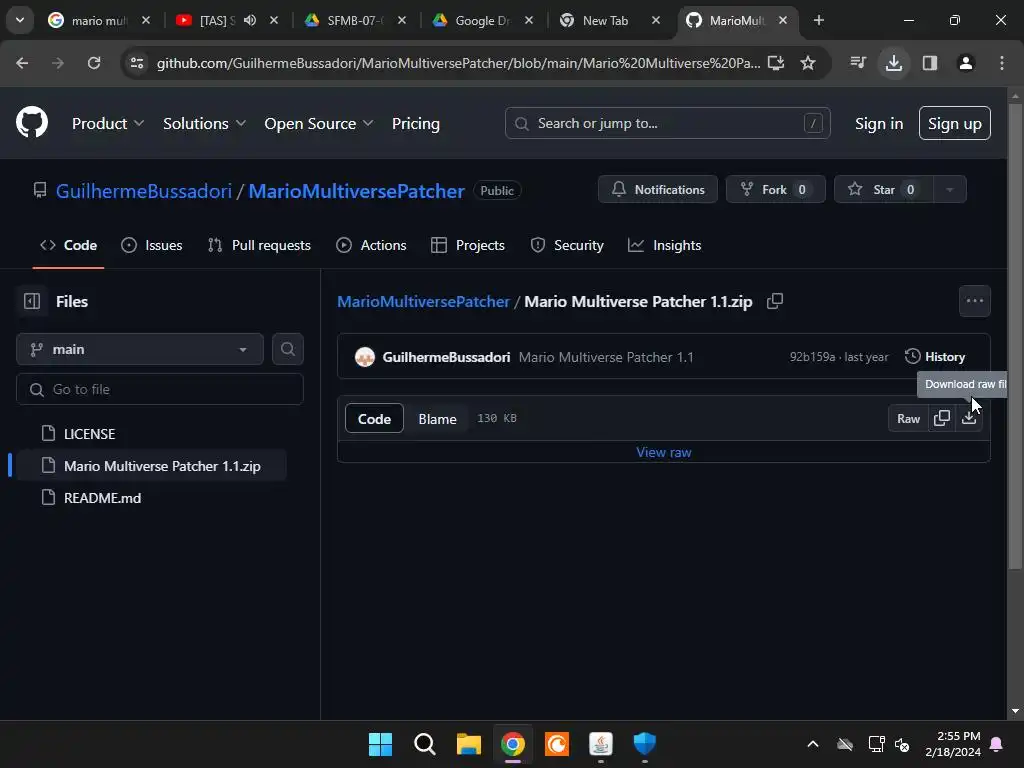This screenshot has width=1024, height=768.
Task: Open Chrome three-dot menu
Action: tap(1002, 63)
